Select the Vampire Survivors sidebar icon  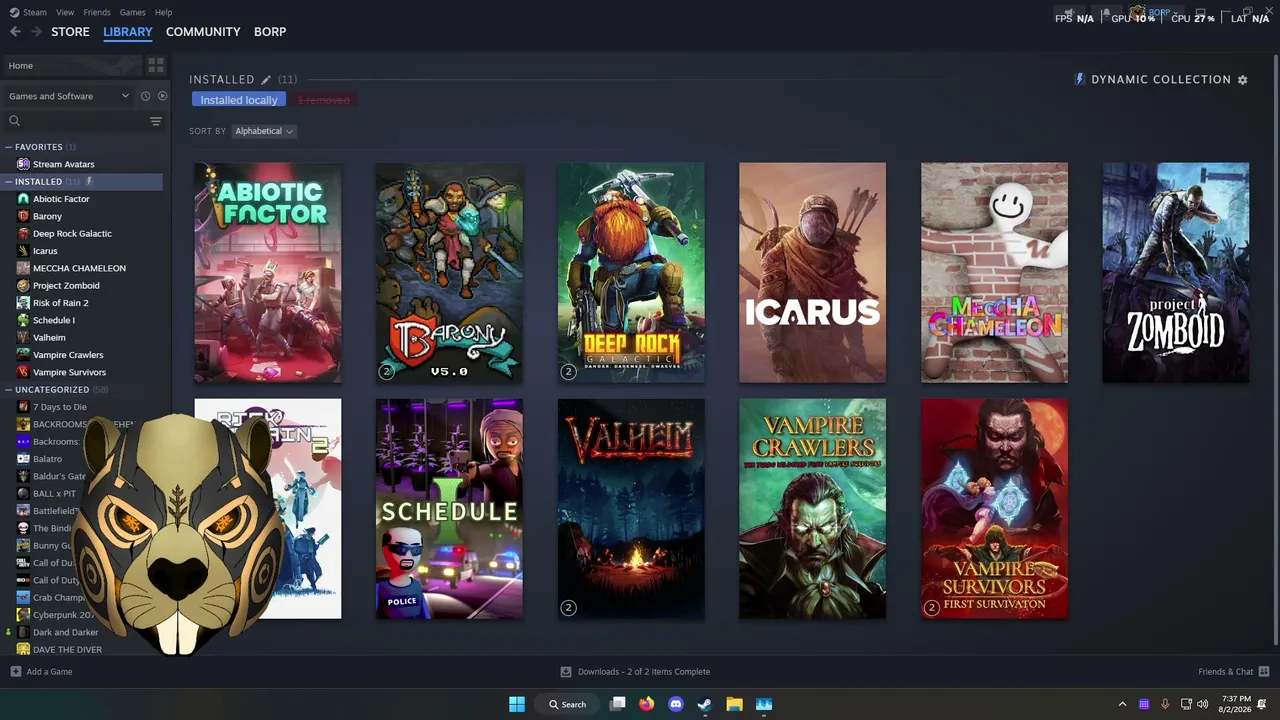(x=23, y=372)
